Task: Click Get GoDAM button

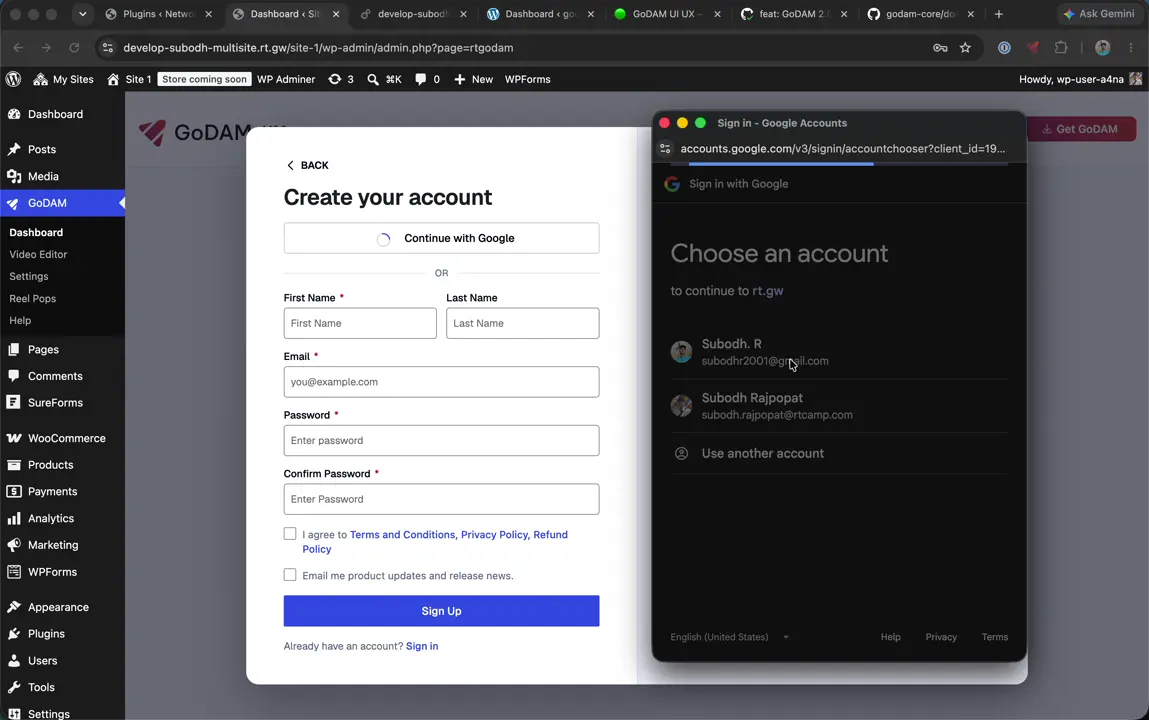Action: coord(1080,129)
